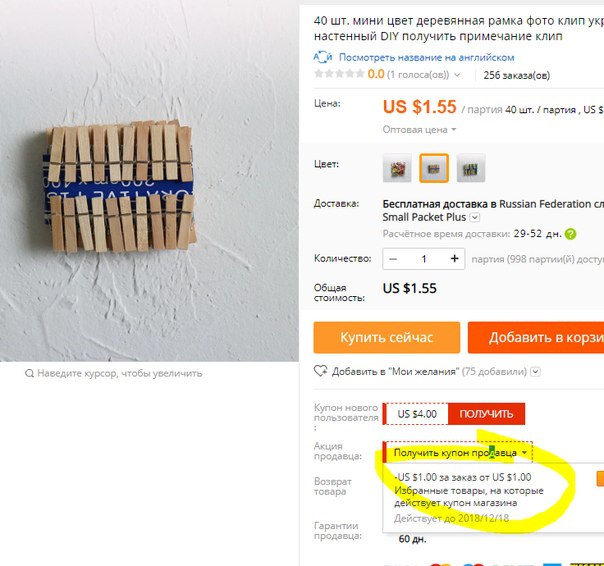The height and width of the screenshot is (566, 604).
Task: Increase quantity with the plus button
Action: (x=455, y=259)
